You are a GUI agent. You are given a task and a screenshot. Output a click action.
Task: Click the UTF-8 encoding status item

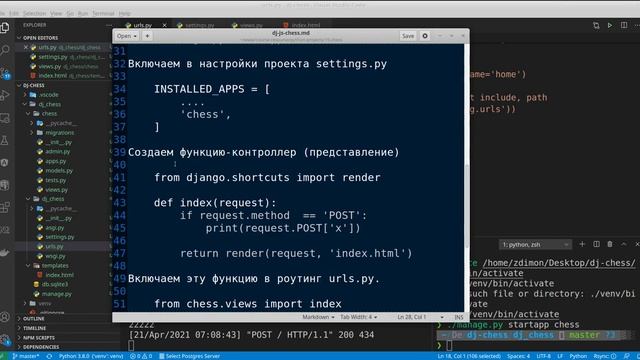543,356
